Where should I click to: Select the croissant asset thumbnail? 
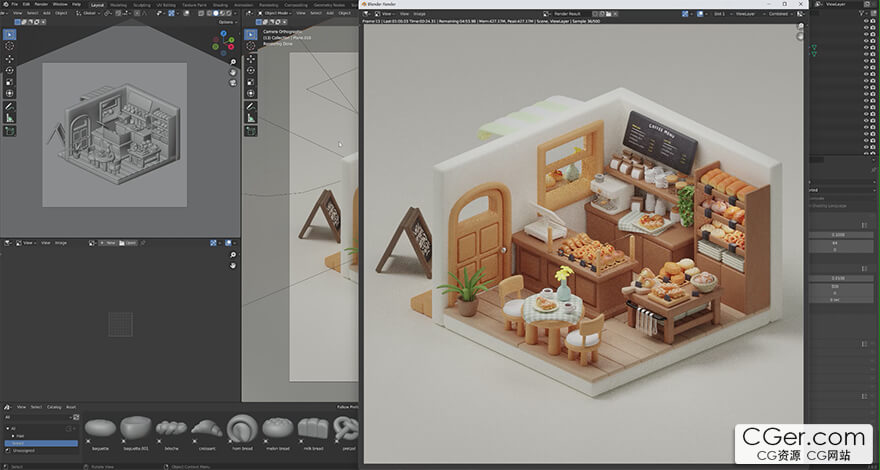pyautogui.click(x=207, y=428)
